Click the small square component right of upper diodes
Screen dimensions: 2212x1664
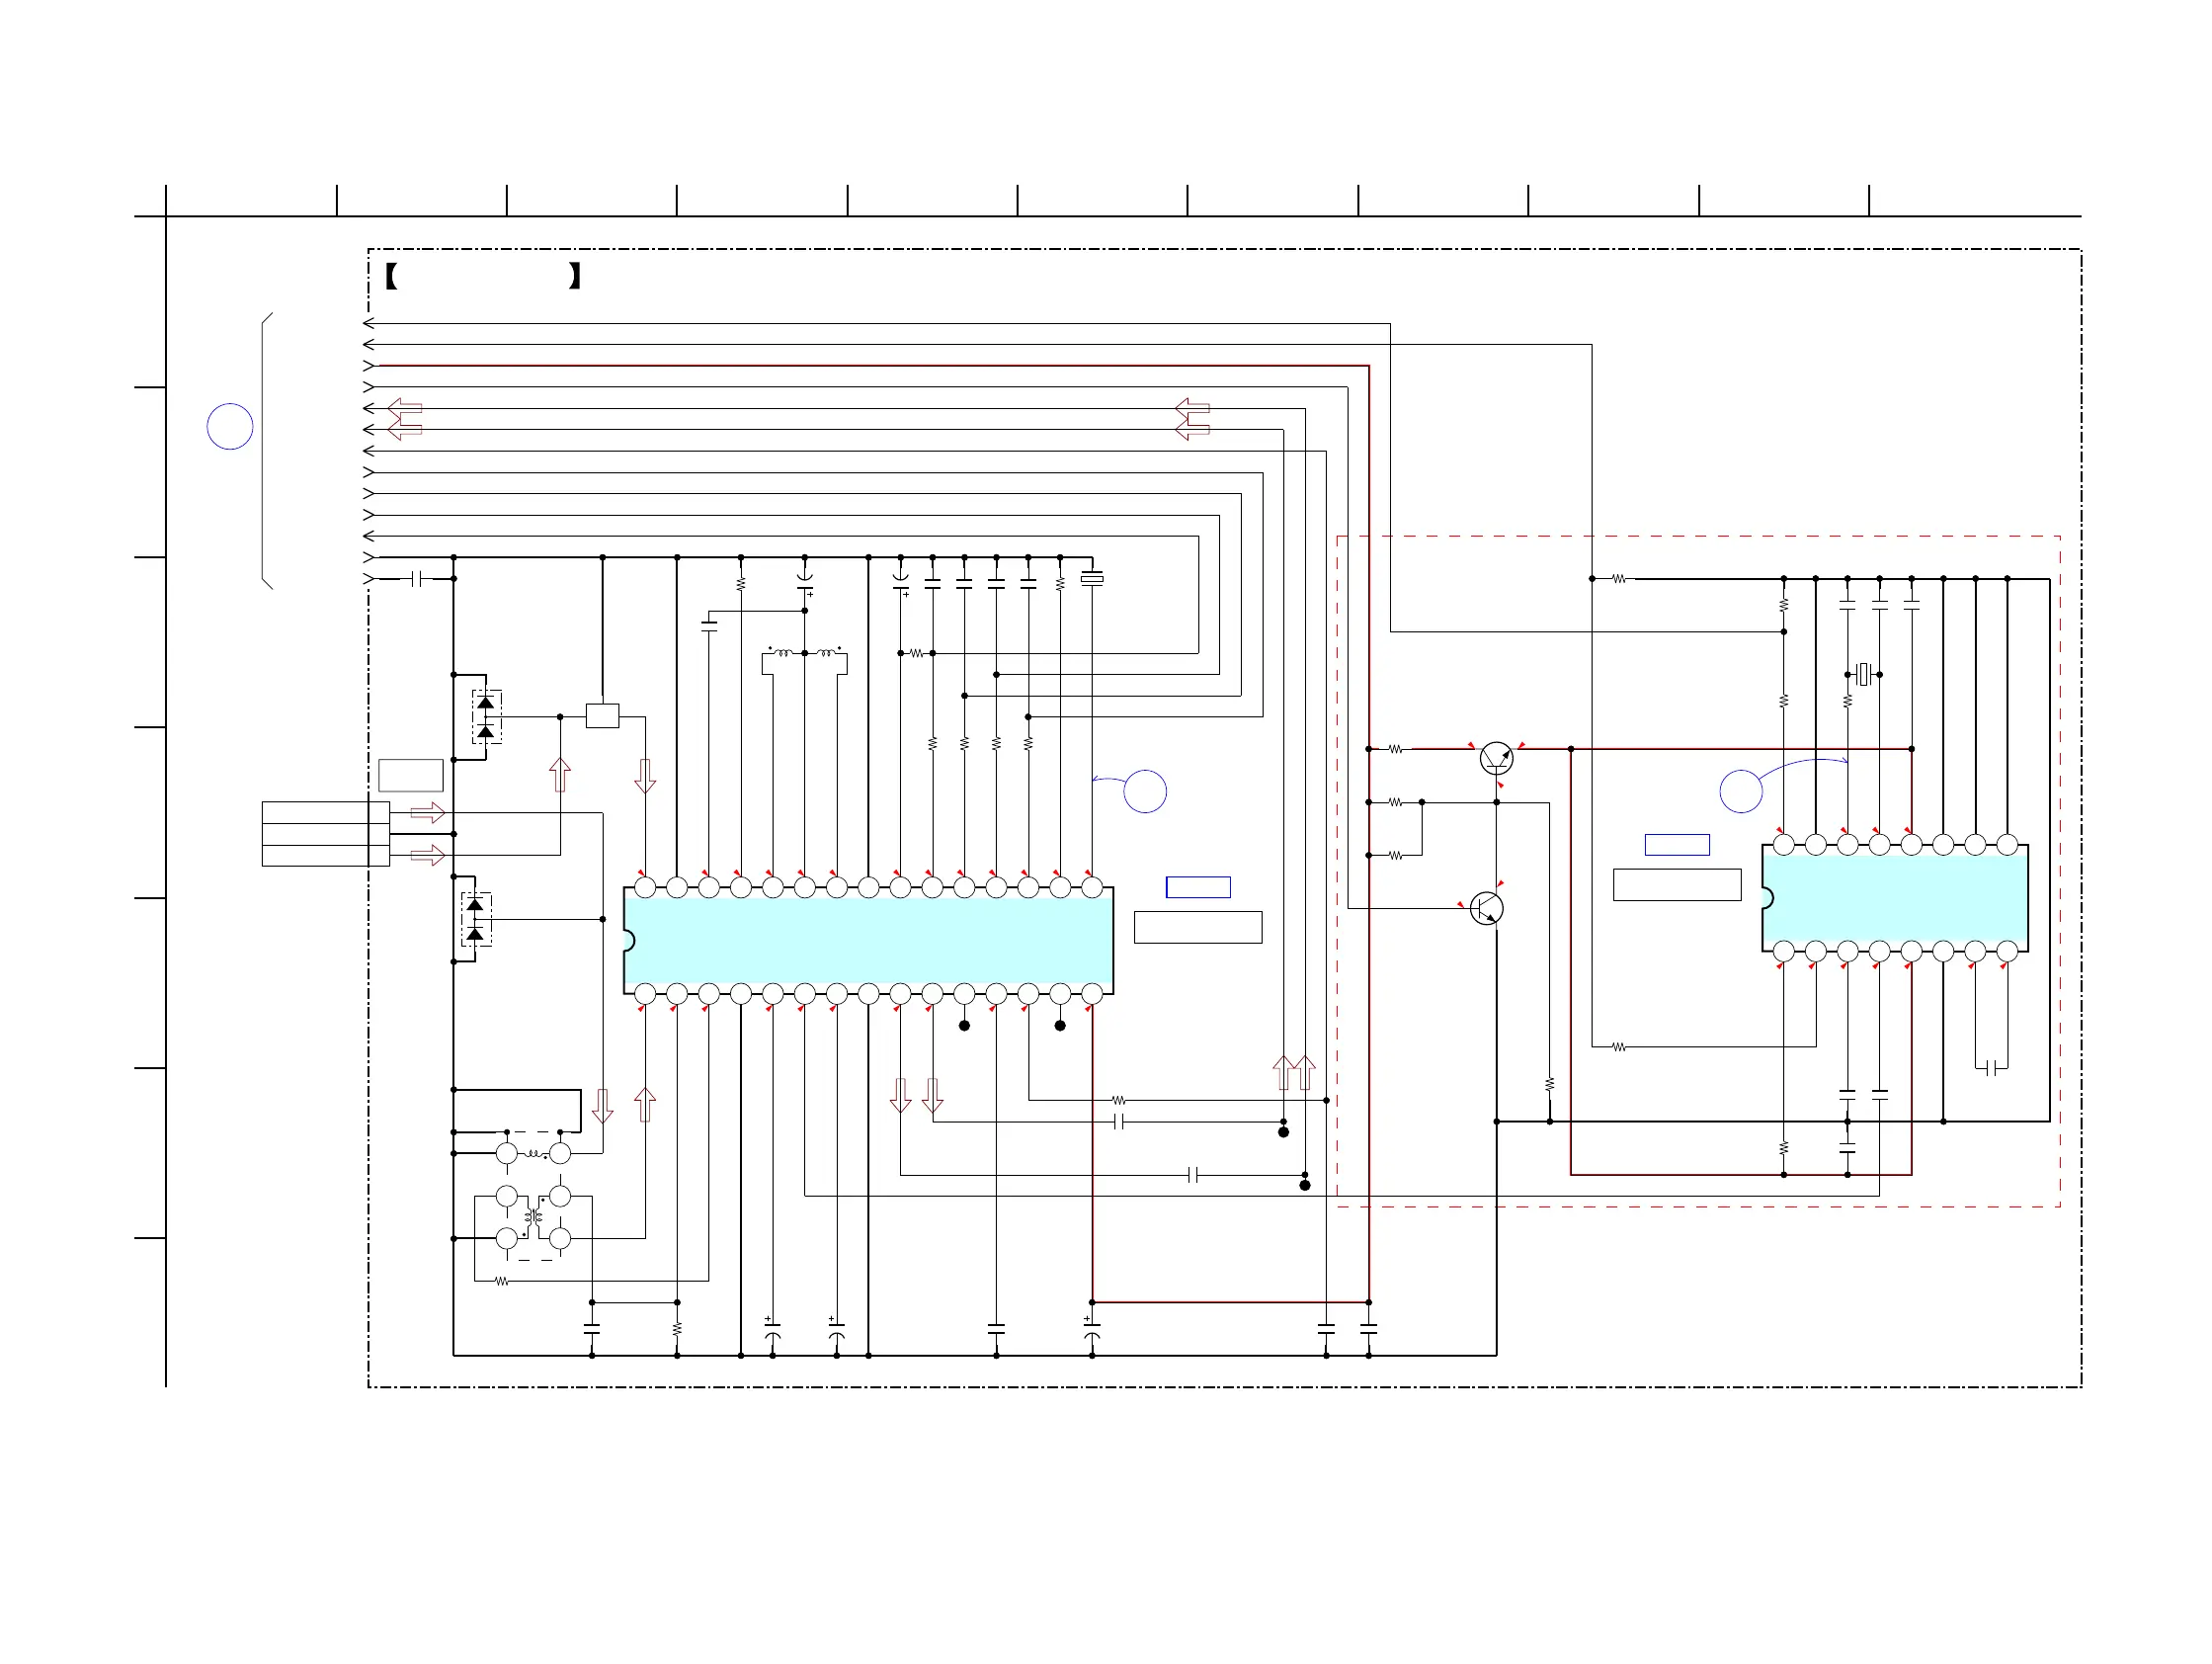click(x=602, y=716)
